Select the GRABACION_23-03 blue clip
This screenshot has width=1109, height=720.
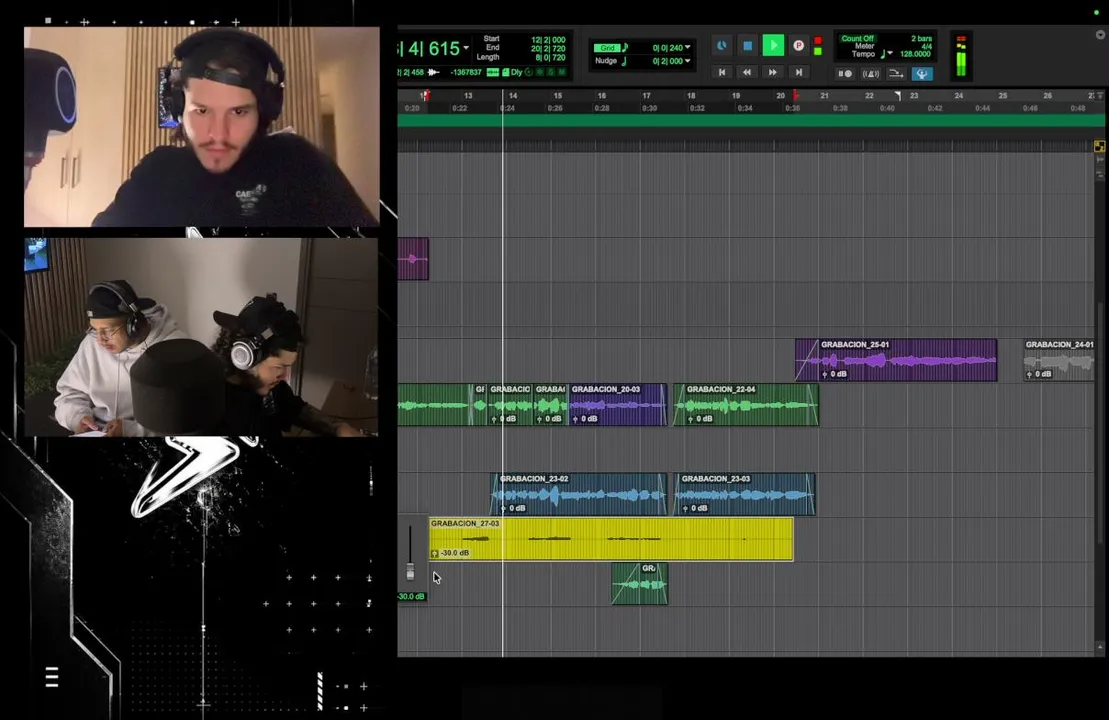click(744, 494)
